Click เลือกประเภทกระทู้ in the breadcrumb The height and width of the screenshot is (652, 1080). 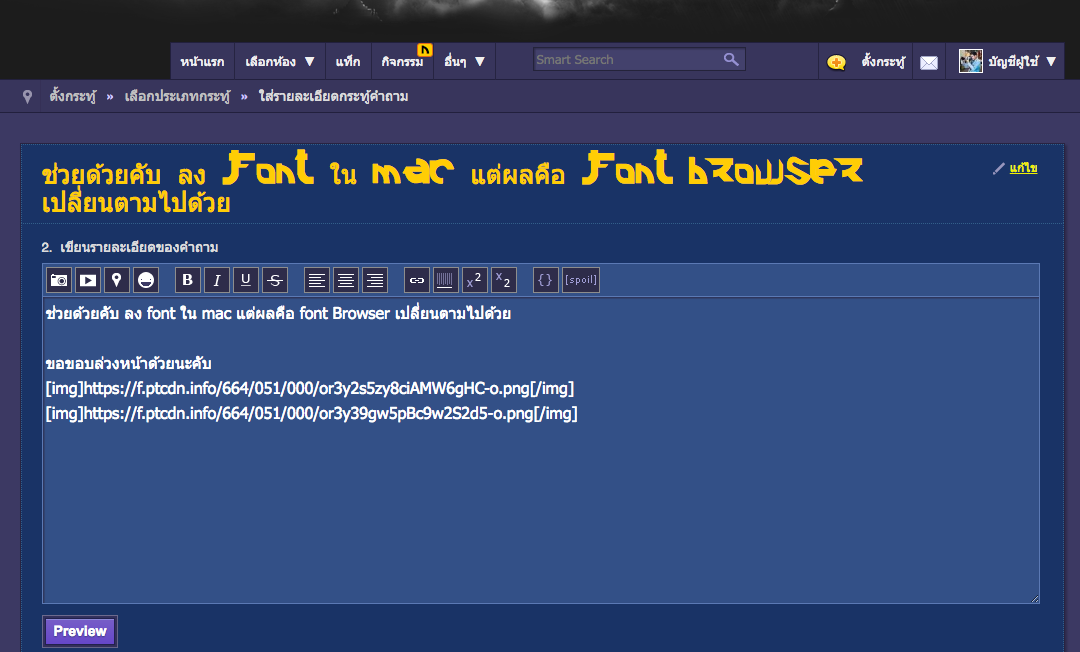tap(177, 96)
